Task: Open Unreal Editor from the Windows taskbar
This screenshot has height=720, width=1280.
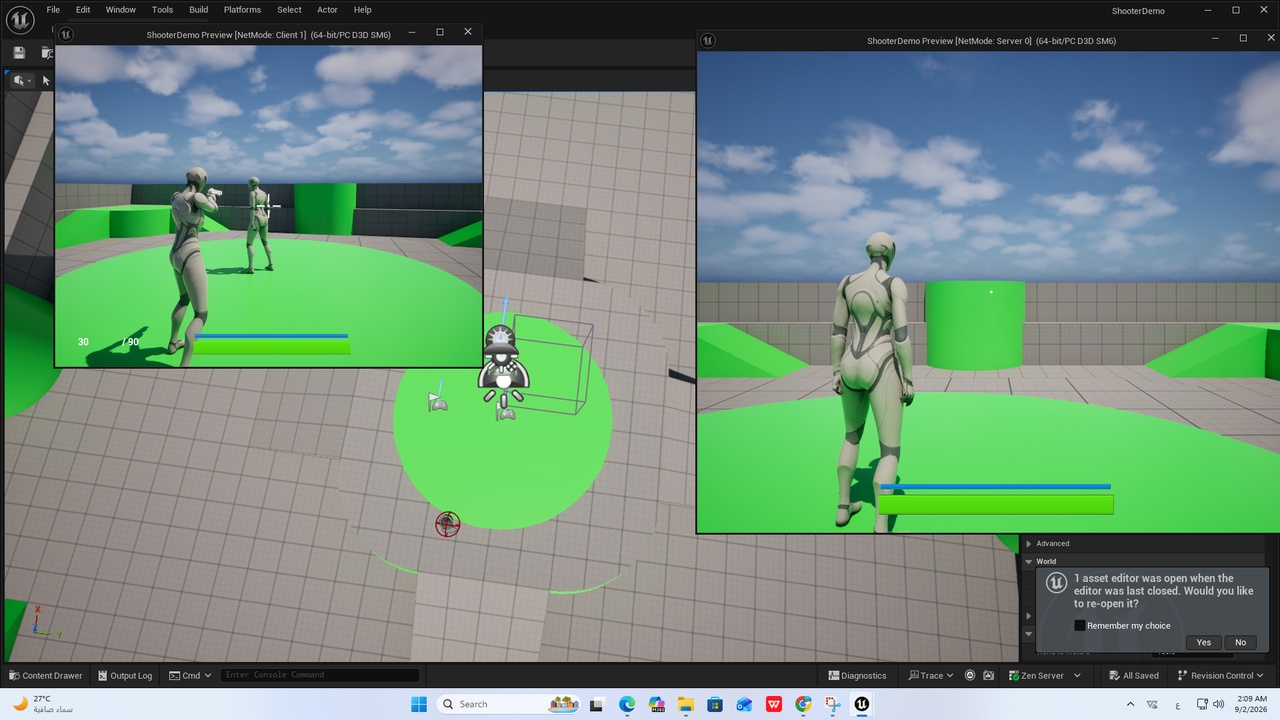Action: 861,704
